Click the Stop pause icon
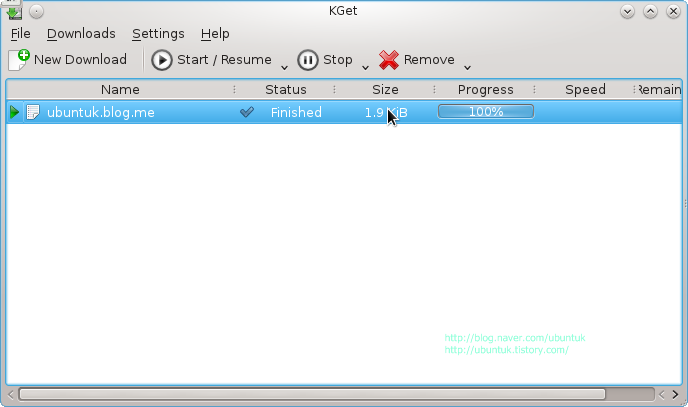 tap(308, 60)
